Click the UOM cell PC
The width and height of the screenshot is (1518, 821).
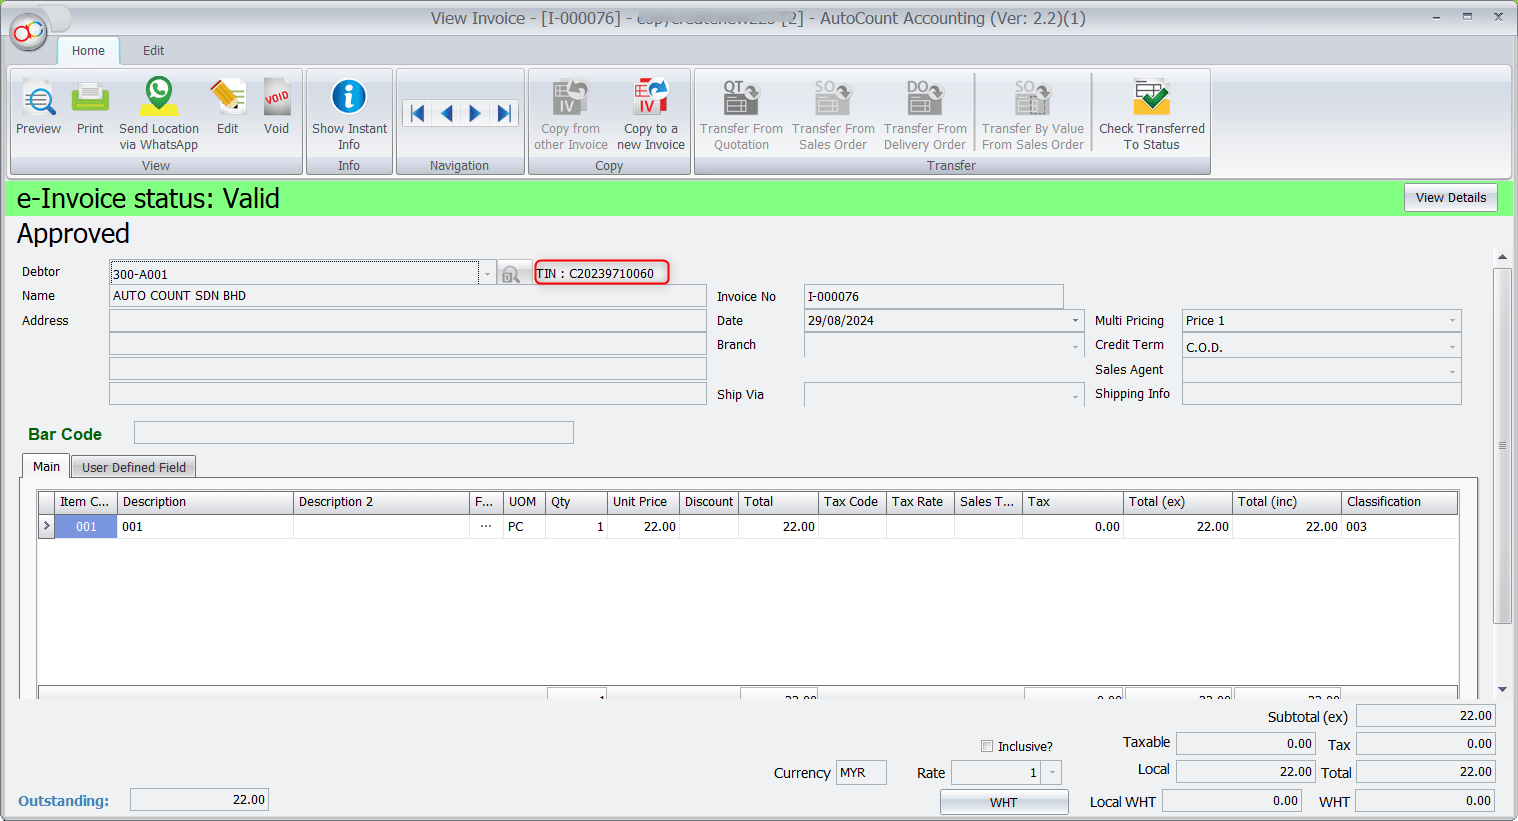(524, 526)
